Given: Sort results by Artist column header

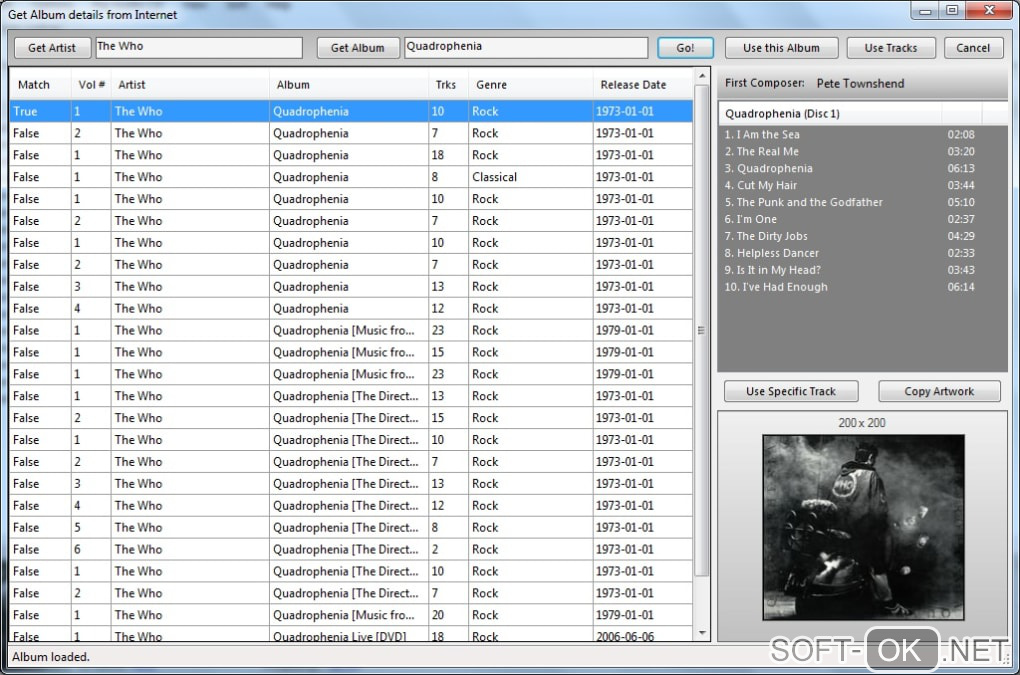Looking at the screenshot, I should [189, 85].
